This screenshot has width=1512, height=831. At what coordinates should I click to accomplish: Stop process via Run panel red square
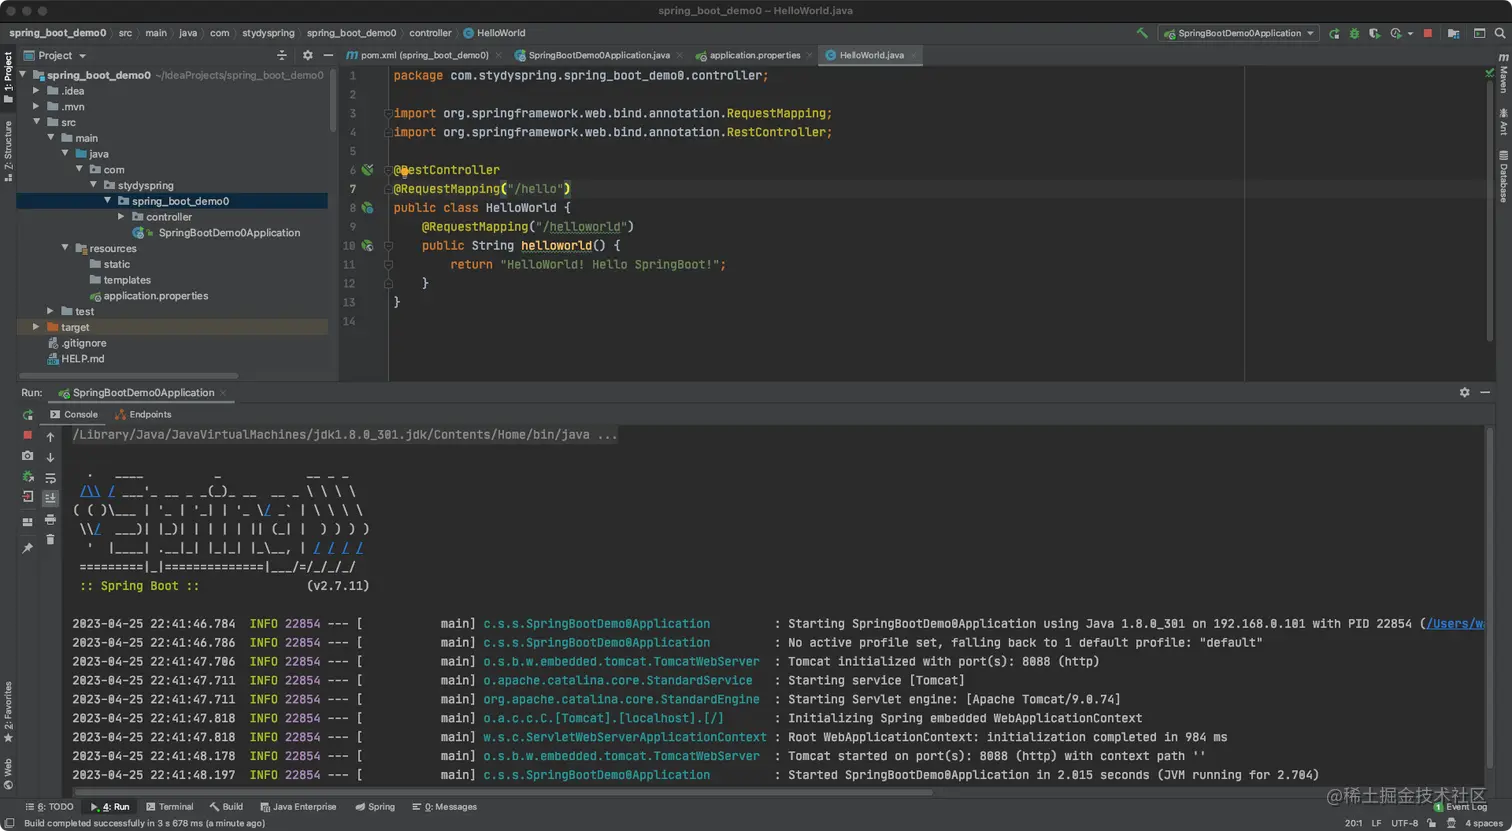(28, 435)
